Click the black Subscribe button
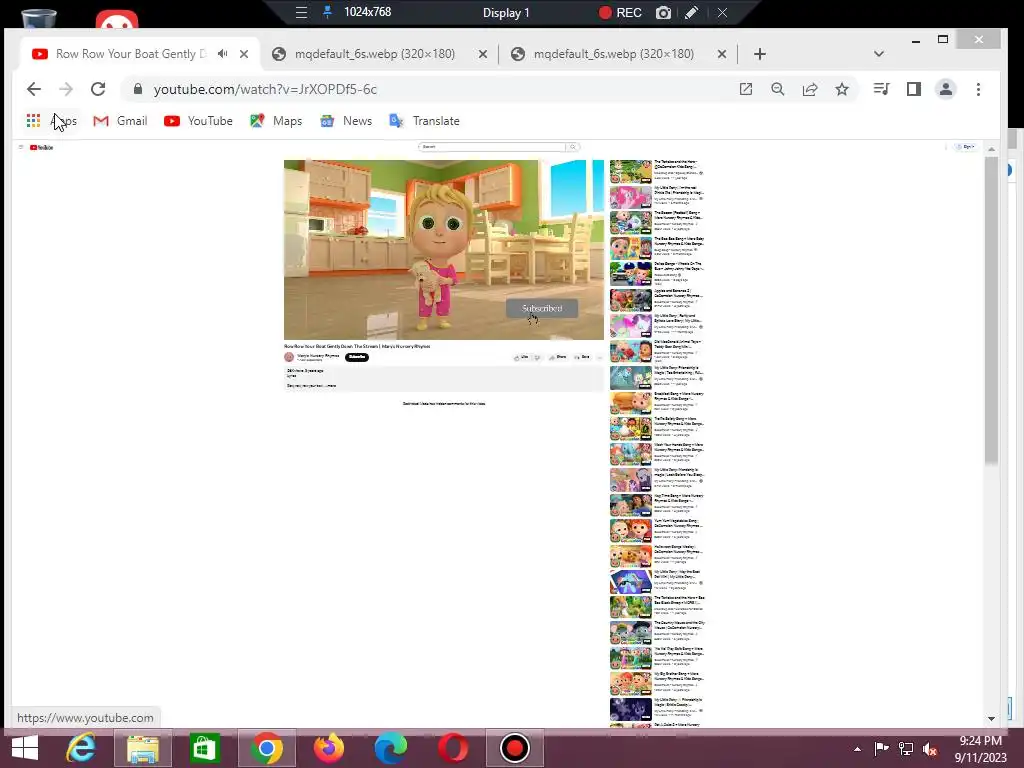Screen dimensions: 1024x768 (x=357, y=357)
